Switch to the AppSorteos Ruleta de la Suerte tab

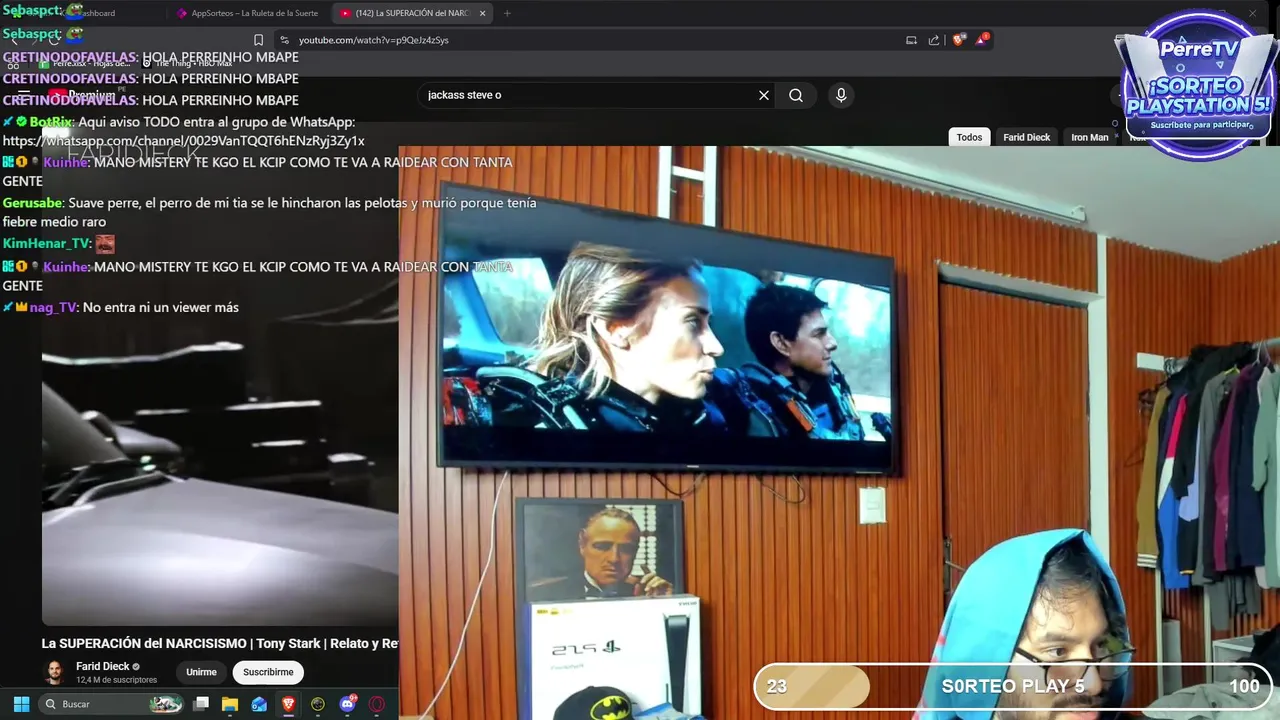[x=247, y=13]
